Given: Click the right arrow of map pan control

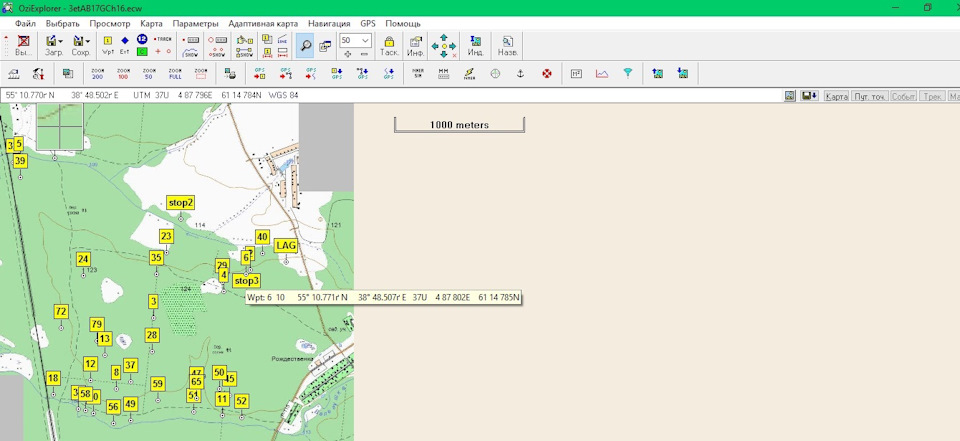Looking at the screenshot, I should [453, 46].
